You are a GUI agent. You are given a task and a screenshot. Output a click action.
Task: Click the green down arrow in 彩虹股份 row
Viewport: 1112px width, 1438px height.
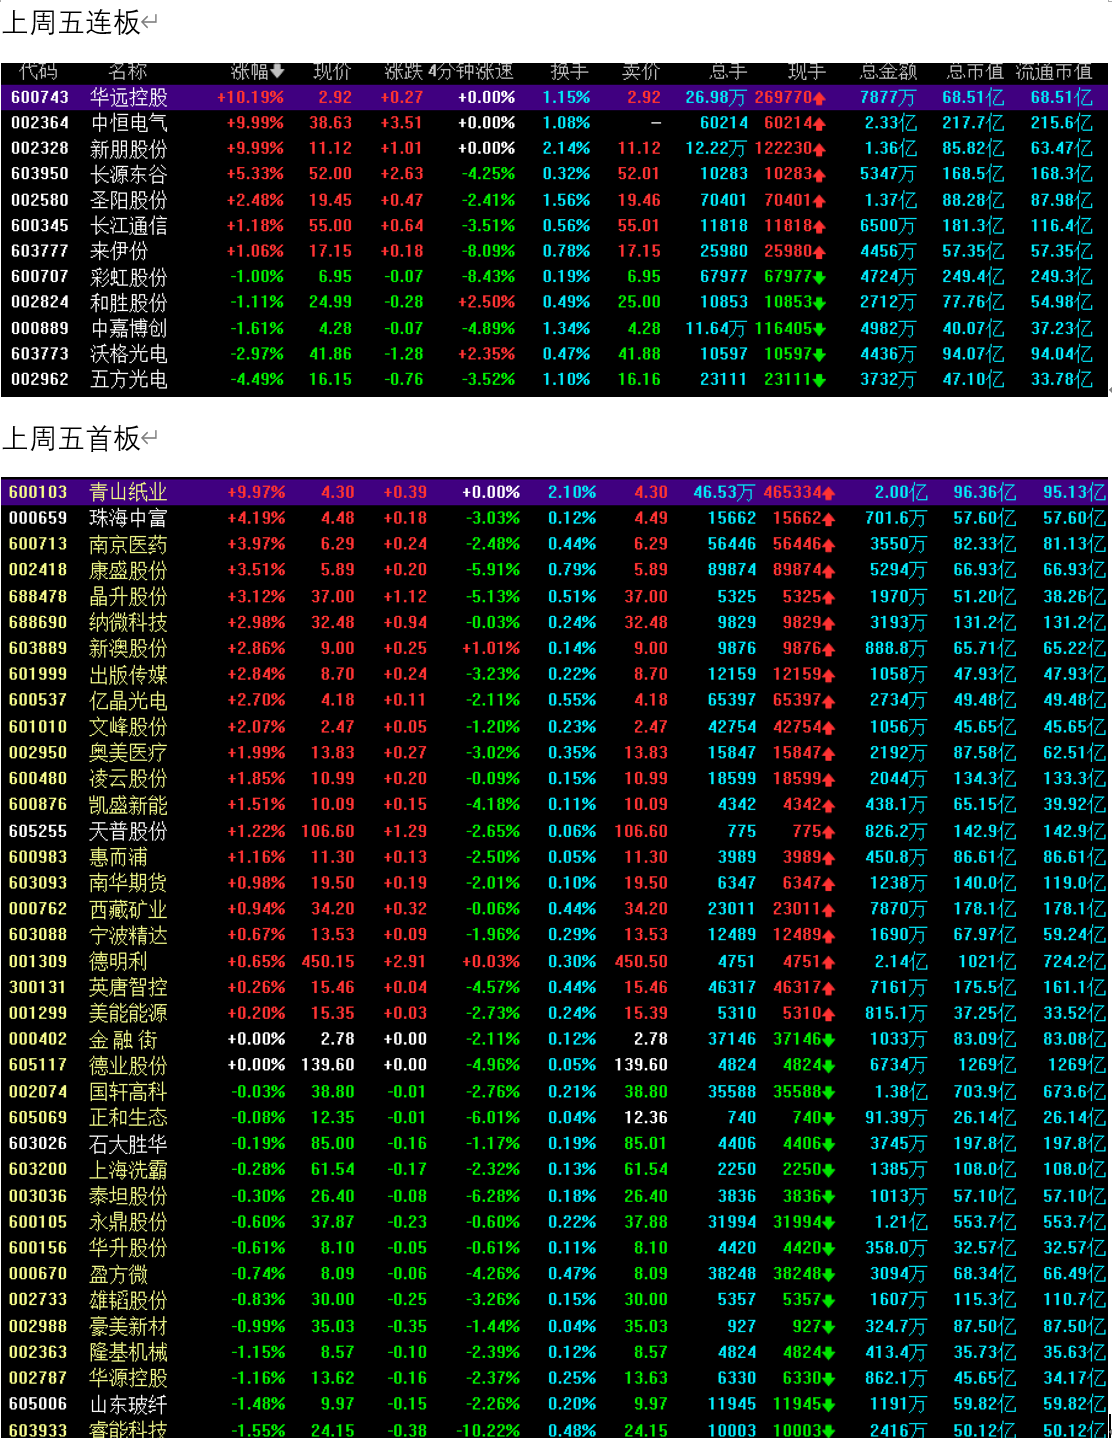click(819, 277)
